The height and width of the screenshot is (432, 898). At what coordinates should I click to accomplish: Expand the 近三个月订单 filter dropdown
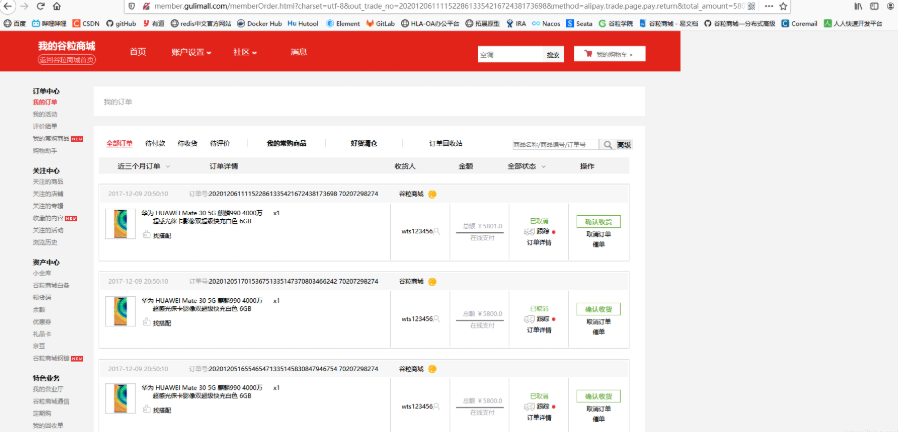tap(144, 166)
